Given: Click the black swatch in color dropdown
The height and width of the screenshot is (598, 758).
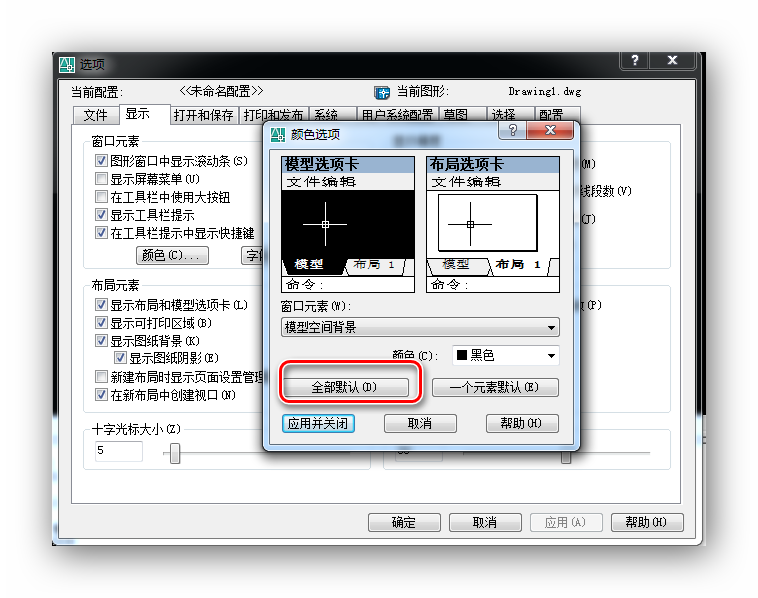Looking at the screenshot, I should tap(462, 355).
